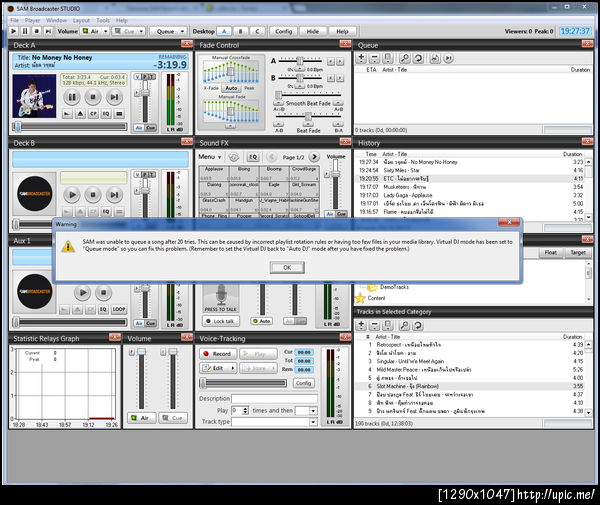The width and height of the screenshot is (600, 505).
Task: Open the toolbar Cue dropdown arrow
Action: point(141,31)
